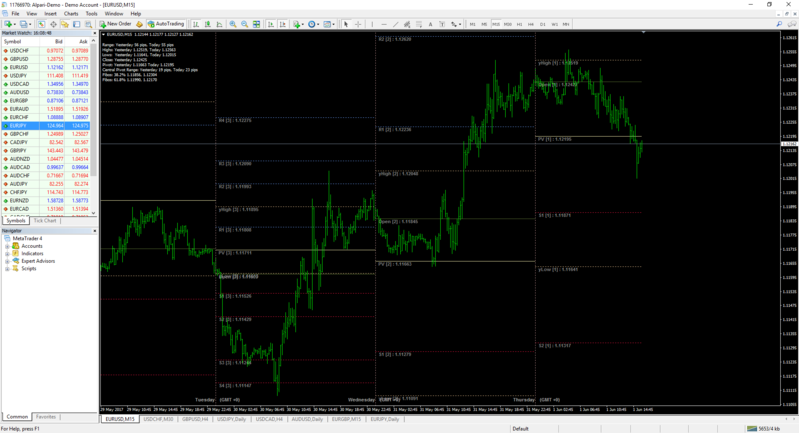Toggle the Market Watch window icon
799x433 pixels.
point(41,24)
